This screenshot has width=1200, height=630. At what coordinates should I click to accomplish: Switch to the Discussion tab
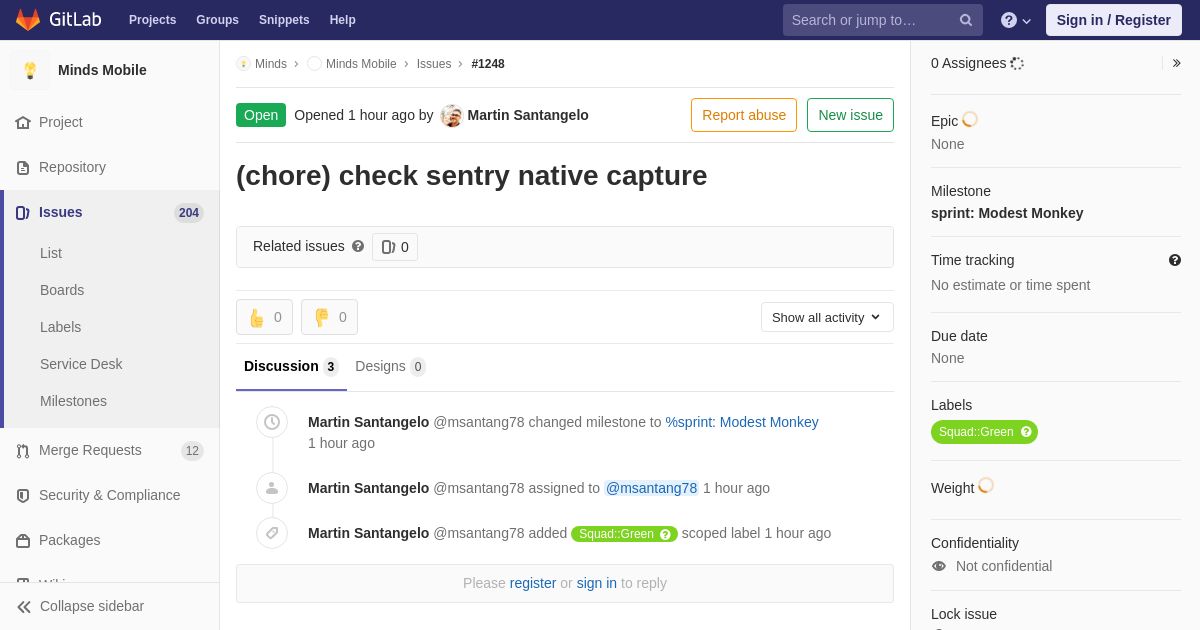291,366
